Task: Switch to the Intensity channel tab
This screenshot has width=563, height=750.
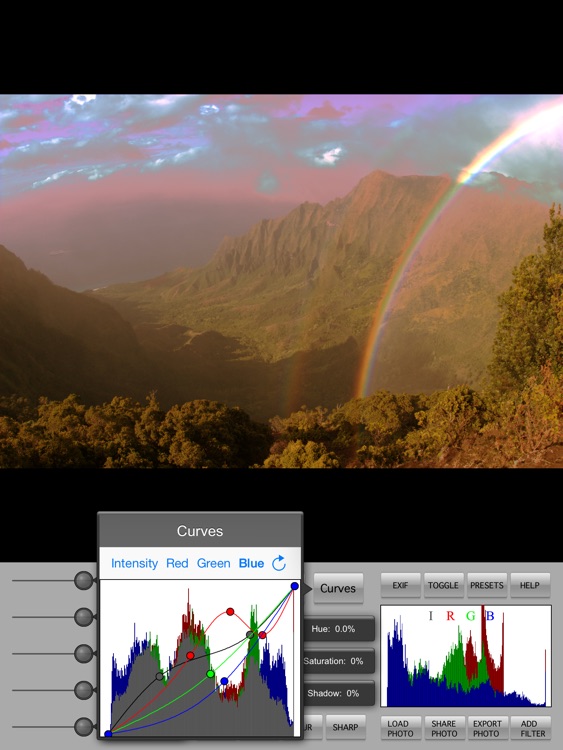Action: click(x=134, y=563)
